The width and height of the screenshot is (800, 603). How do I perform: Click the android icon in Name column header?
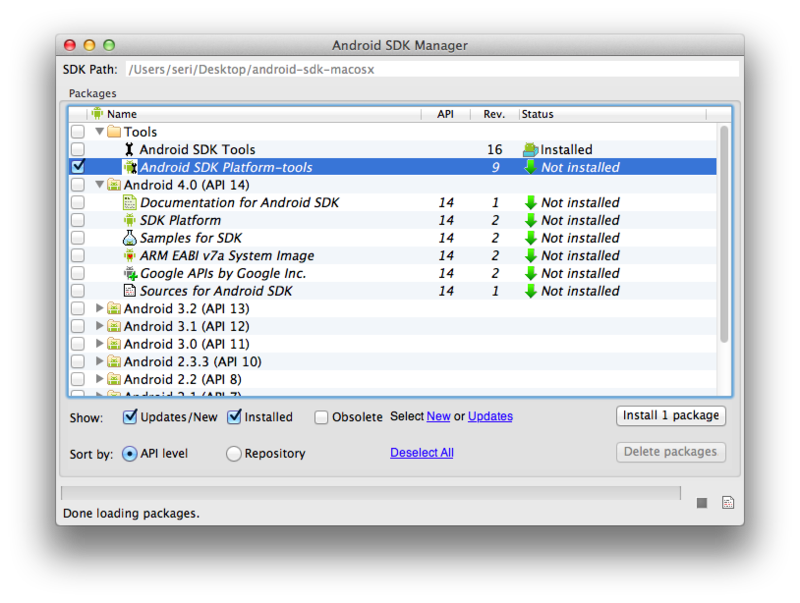tap(97, 113)
